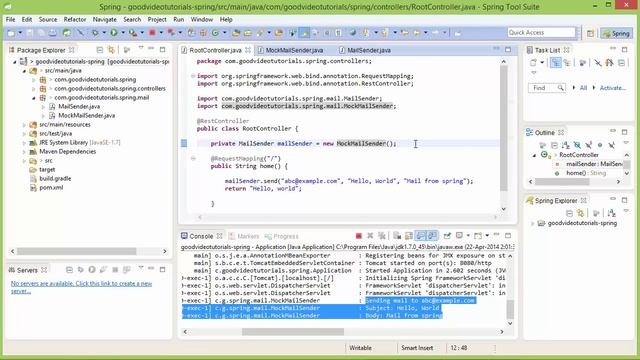Click All filter in Task List

(x=583, y=88)
